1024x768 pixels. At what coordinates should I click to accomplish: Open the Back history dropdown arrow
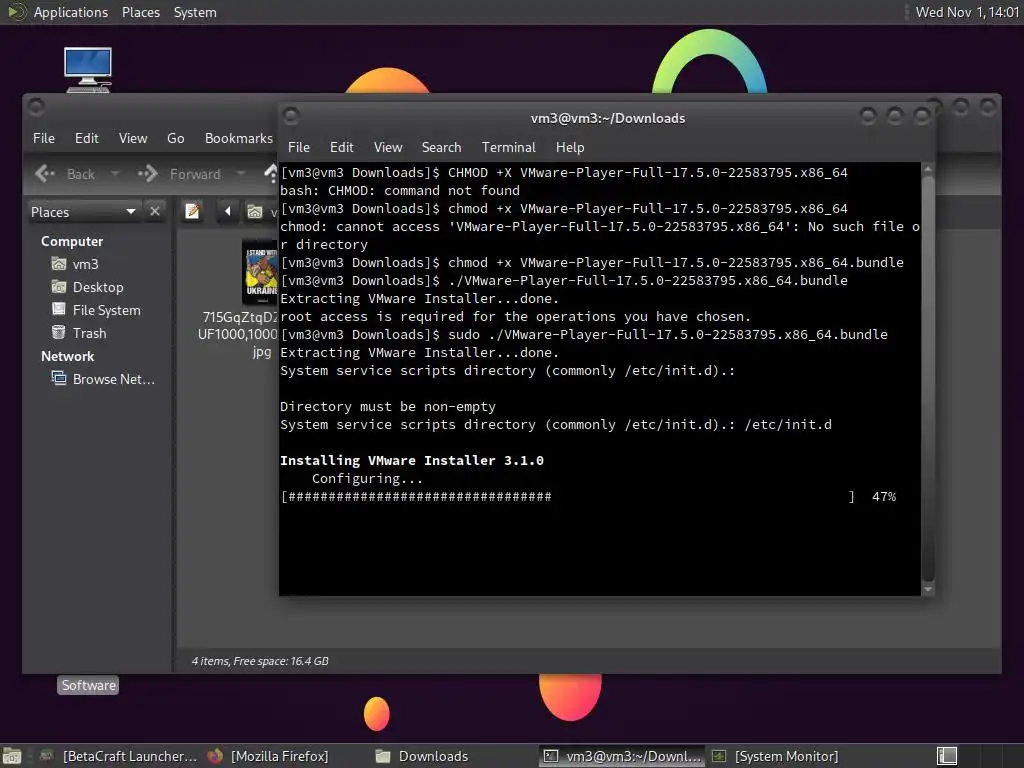[116, 174]
